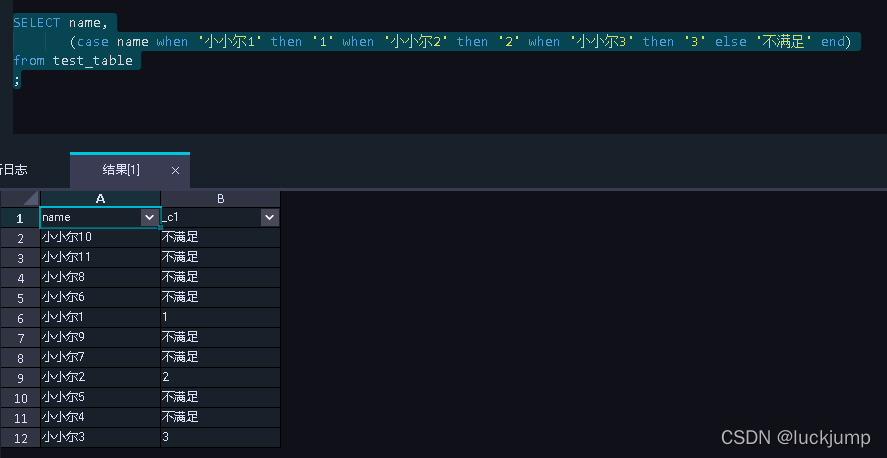The height and width of the screenshot is (458, 887).
Task: Click cell 小小尔5
Action: (101, 398)
